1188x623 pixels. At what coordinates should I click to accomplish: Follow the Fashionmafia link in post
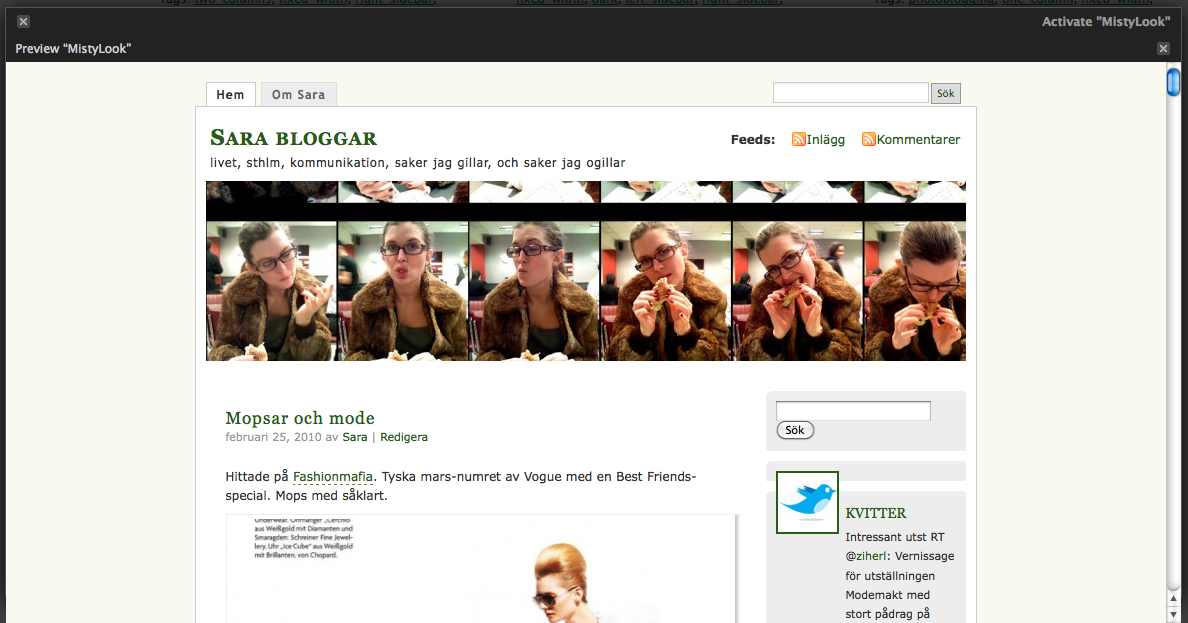click(x=333, y=477)
